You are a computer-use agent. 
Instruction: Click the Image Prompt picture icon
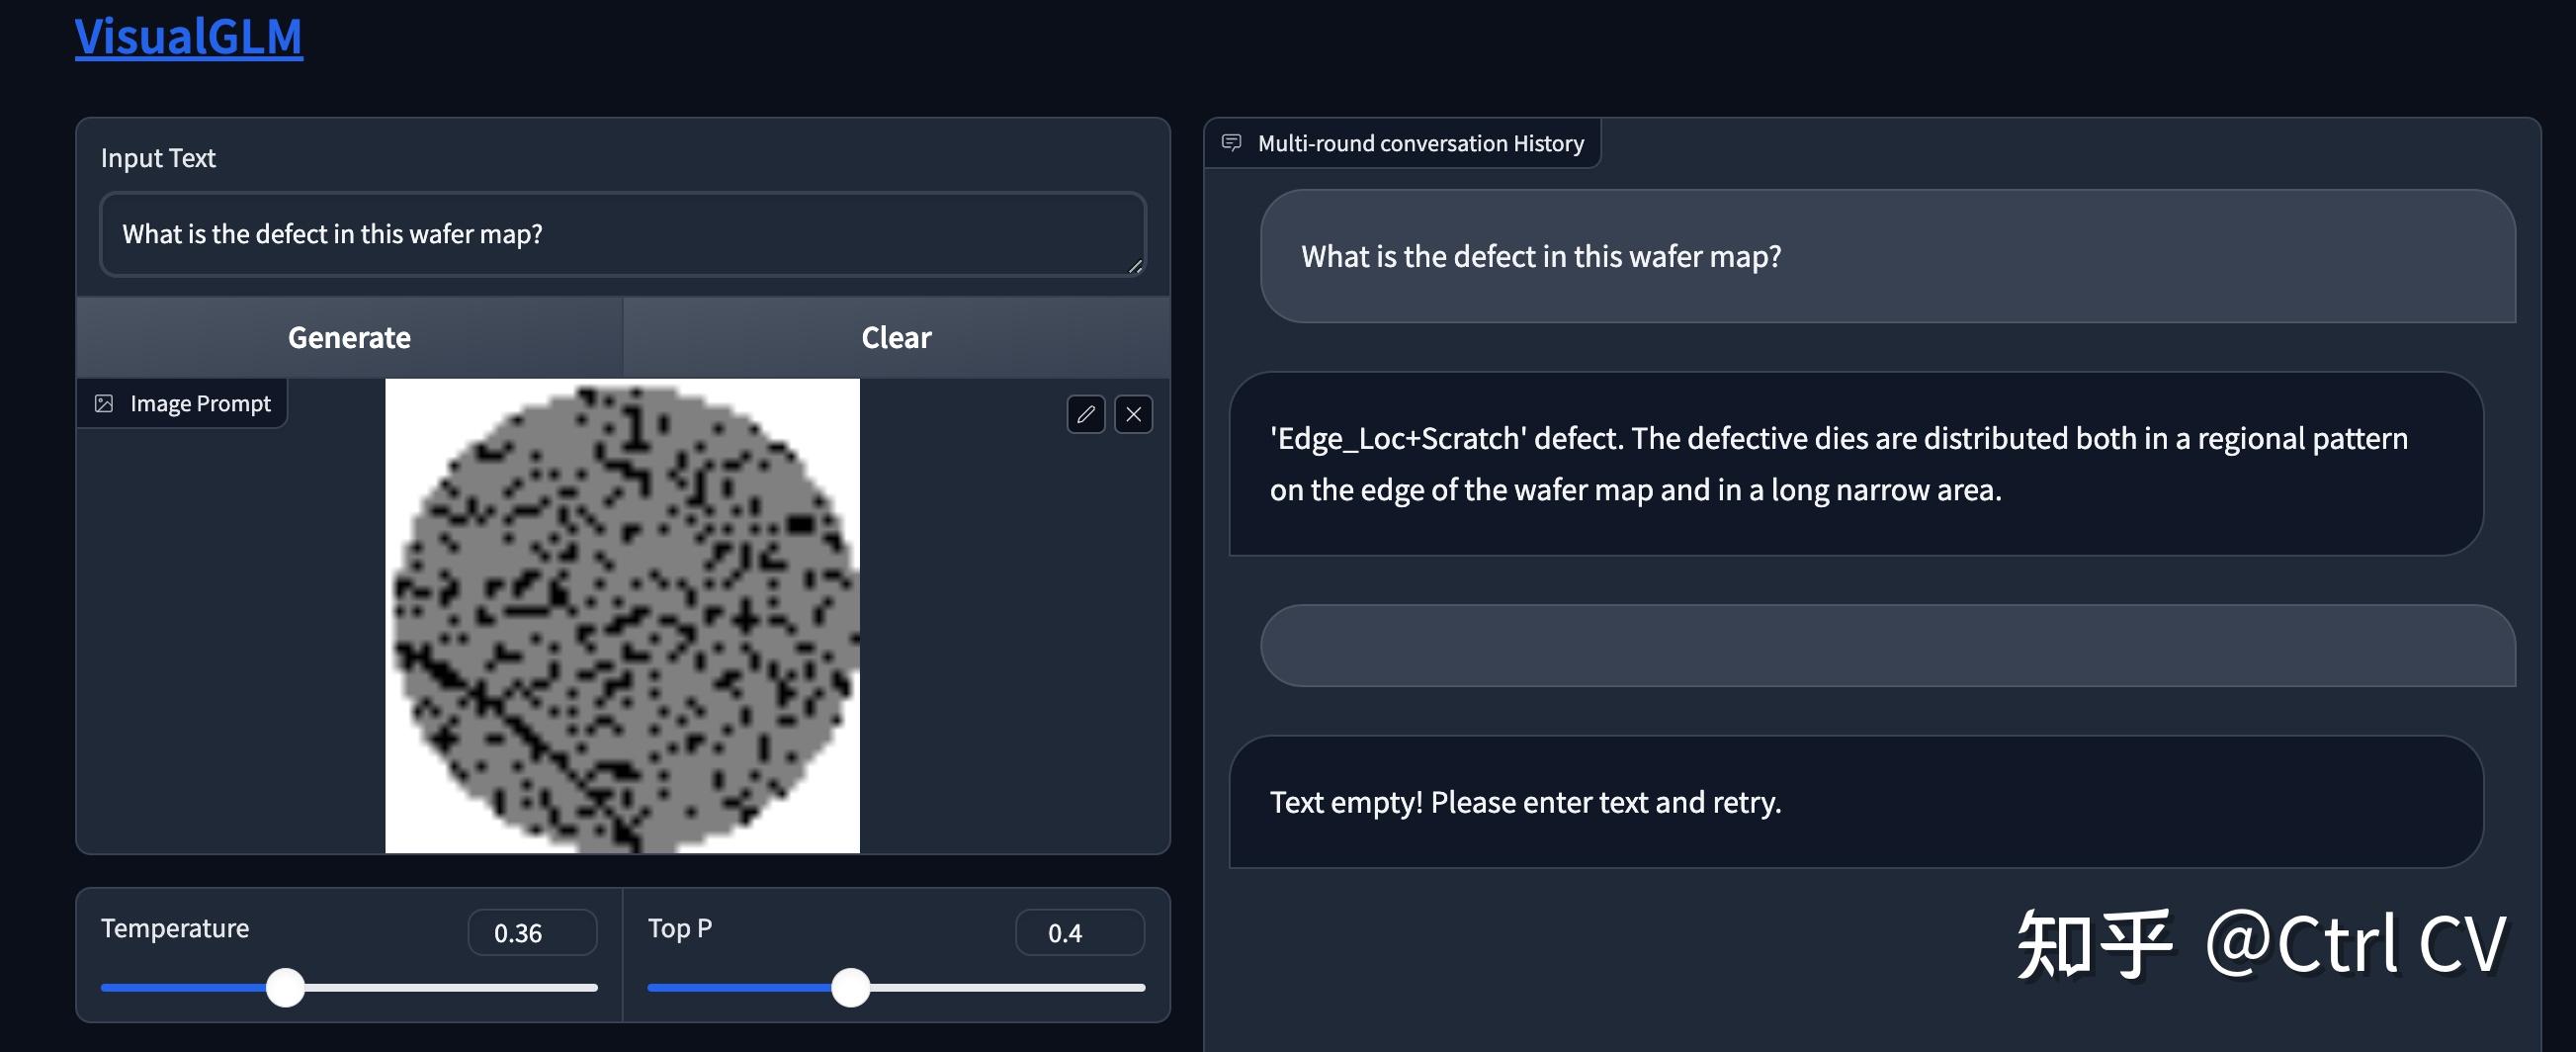[x=104, y=403]
